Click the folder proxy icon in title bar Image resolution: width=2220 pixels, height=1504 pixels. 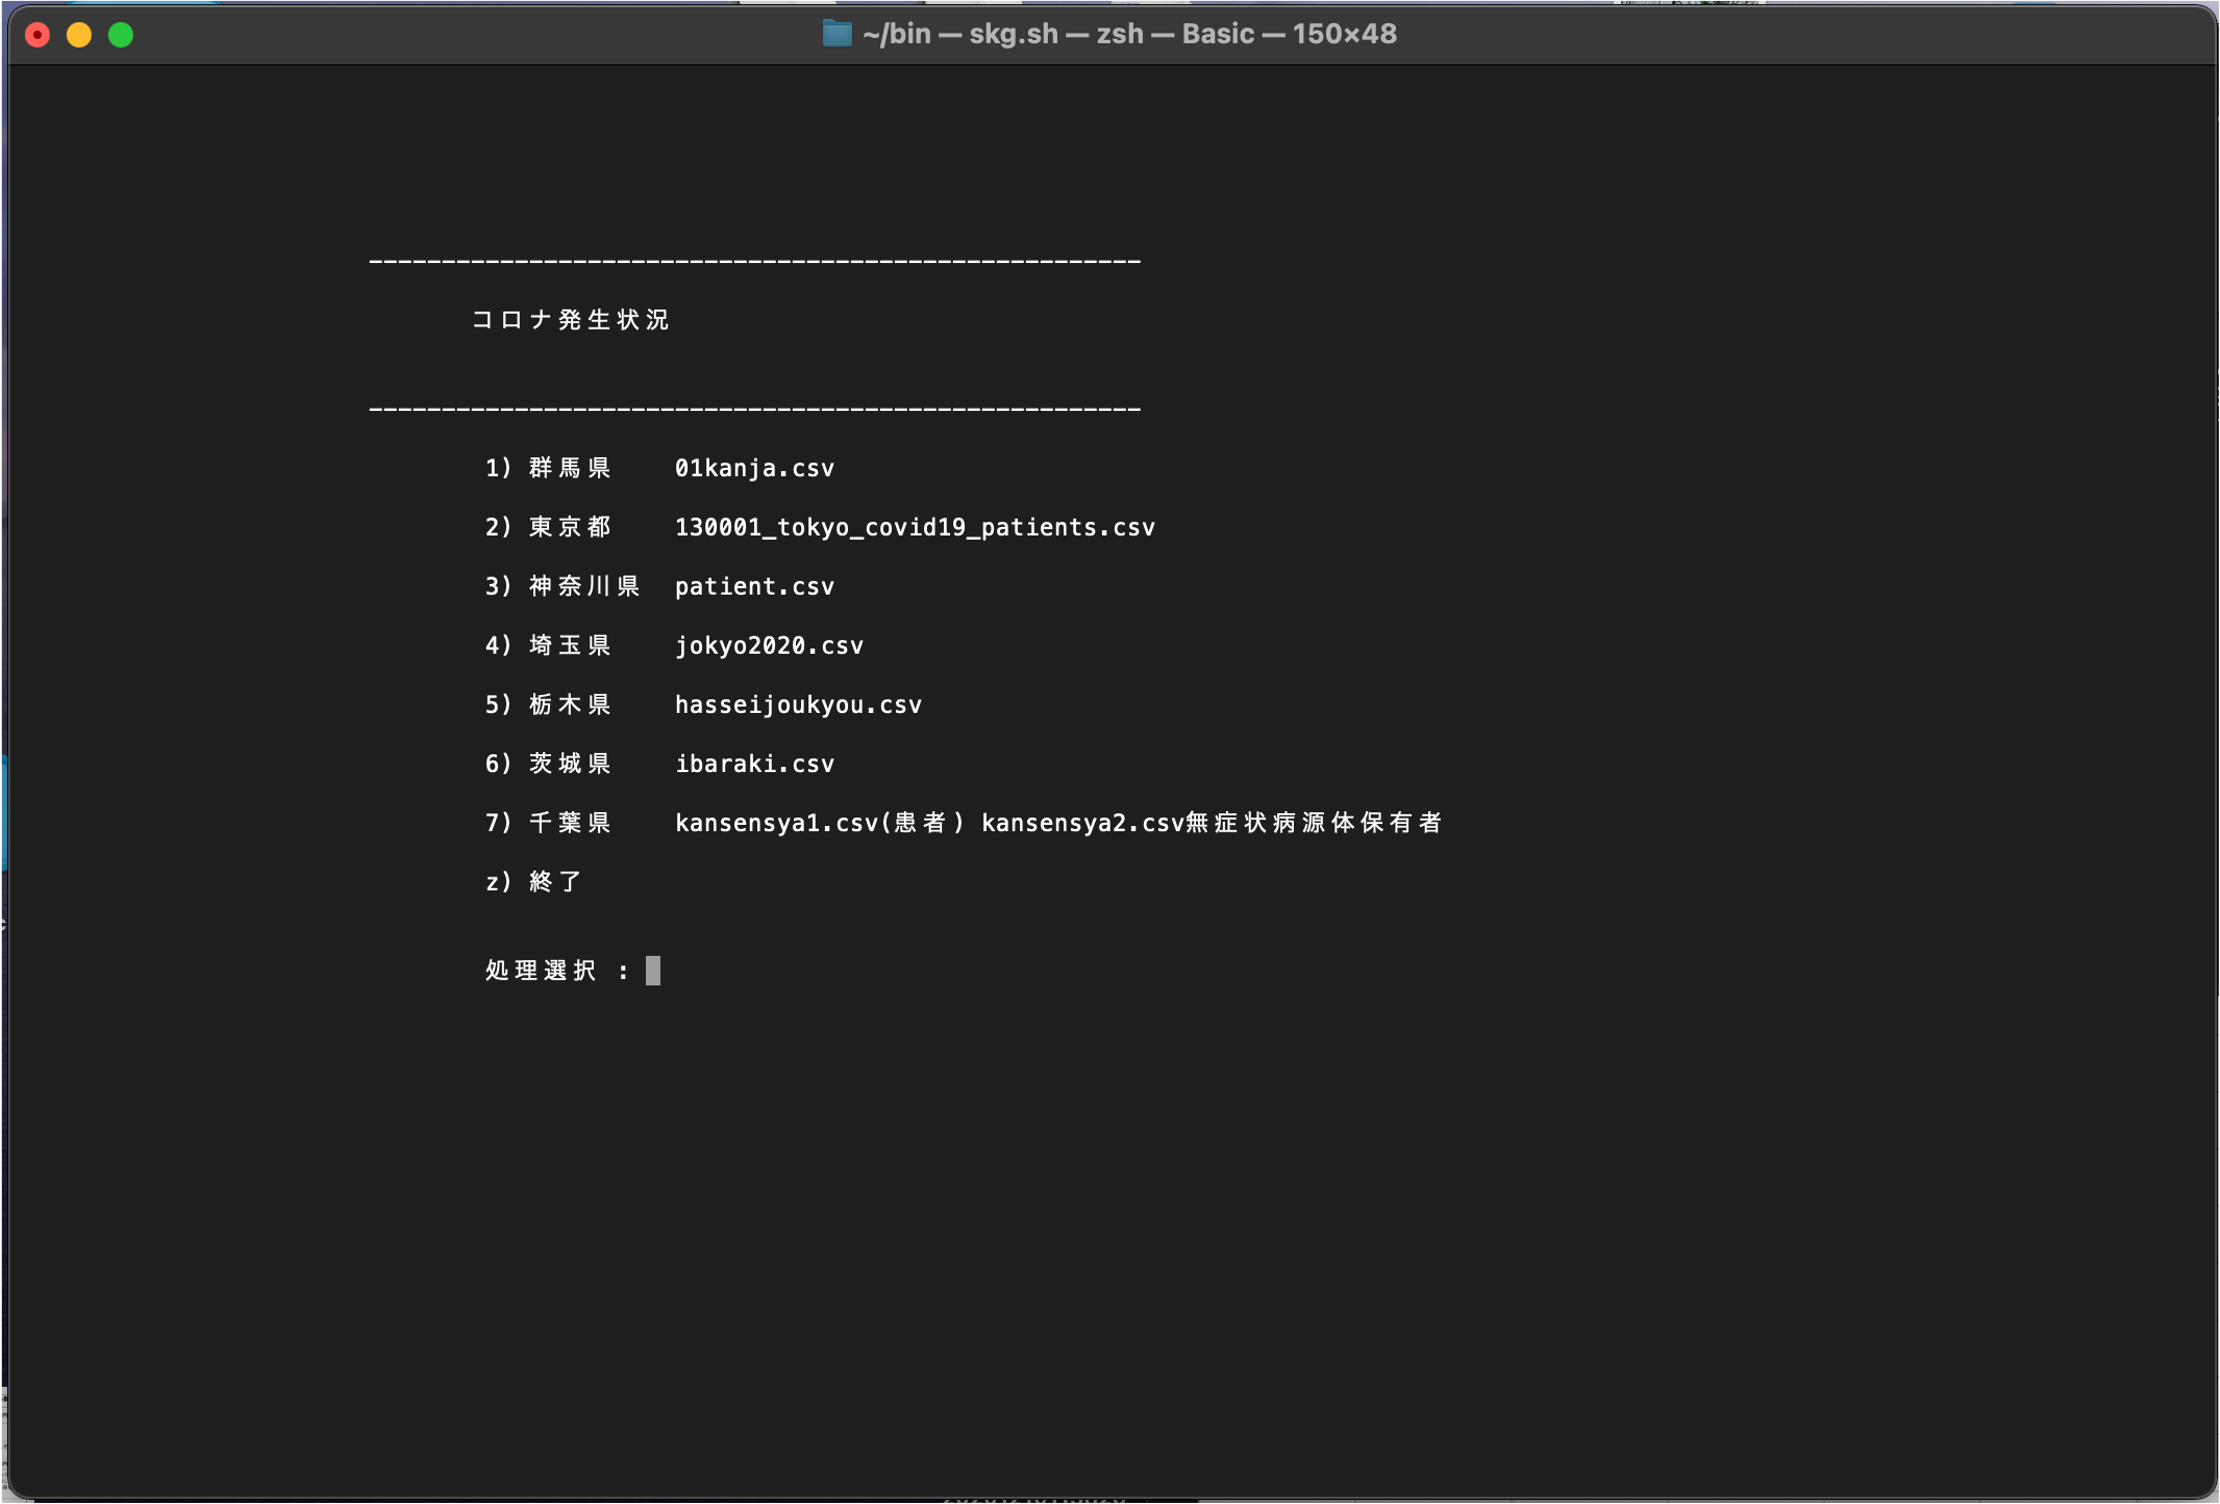coord(837,34)
